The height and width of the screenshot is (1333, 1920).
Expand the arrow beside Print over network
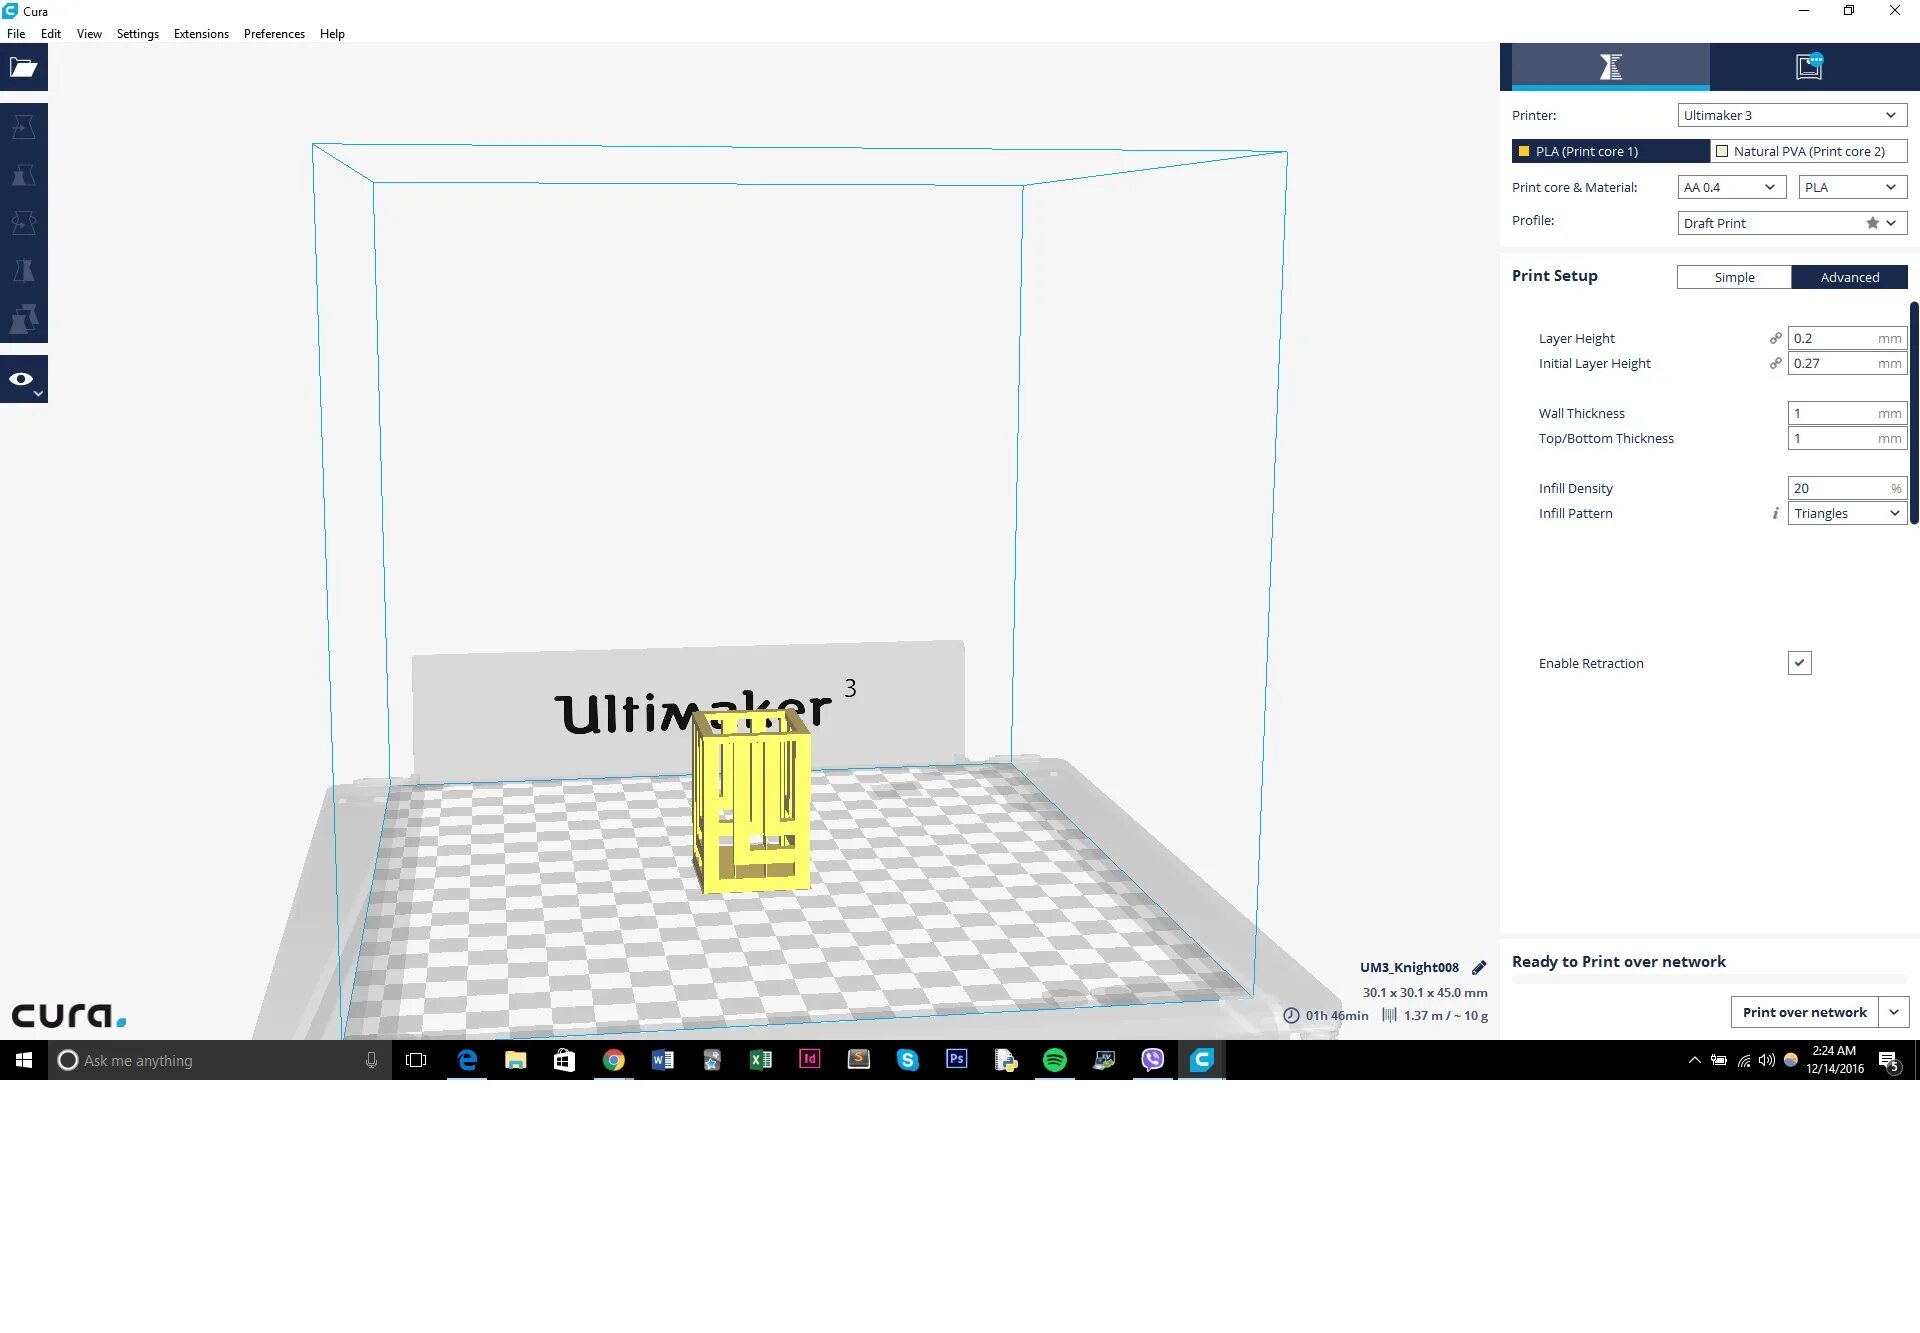(1894, 1012)
